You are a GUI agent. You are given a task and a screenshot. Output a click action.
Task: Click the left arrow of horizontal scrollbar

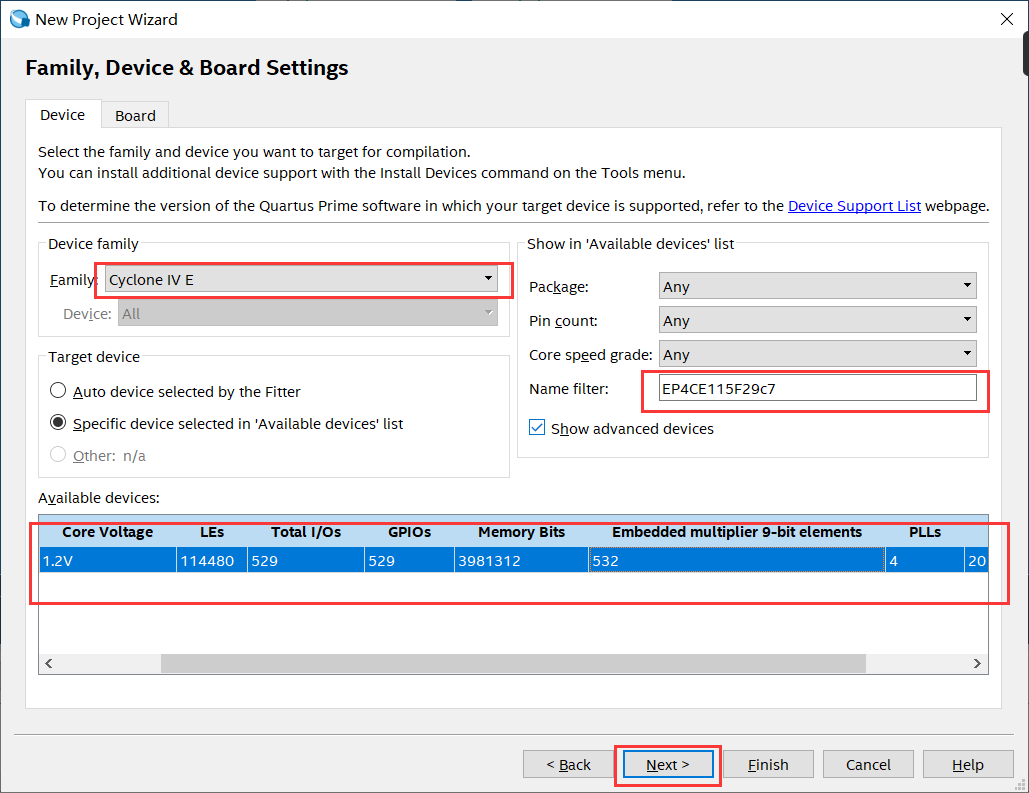[49, 664]
